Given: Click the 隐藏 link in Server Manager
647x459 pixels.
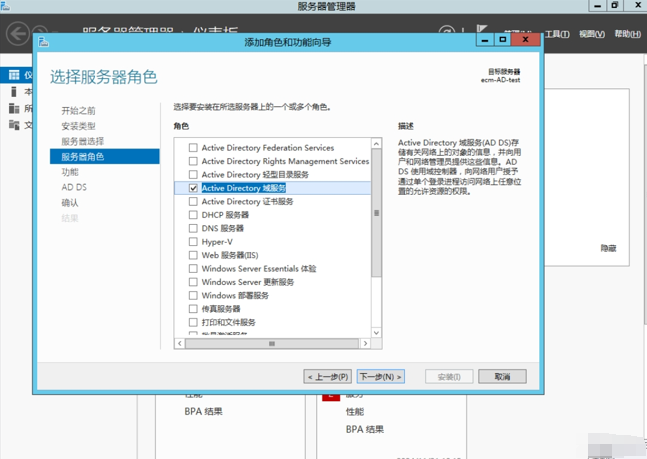Looking at the screenshot, I should coord(608,248).
